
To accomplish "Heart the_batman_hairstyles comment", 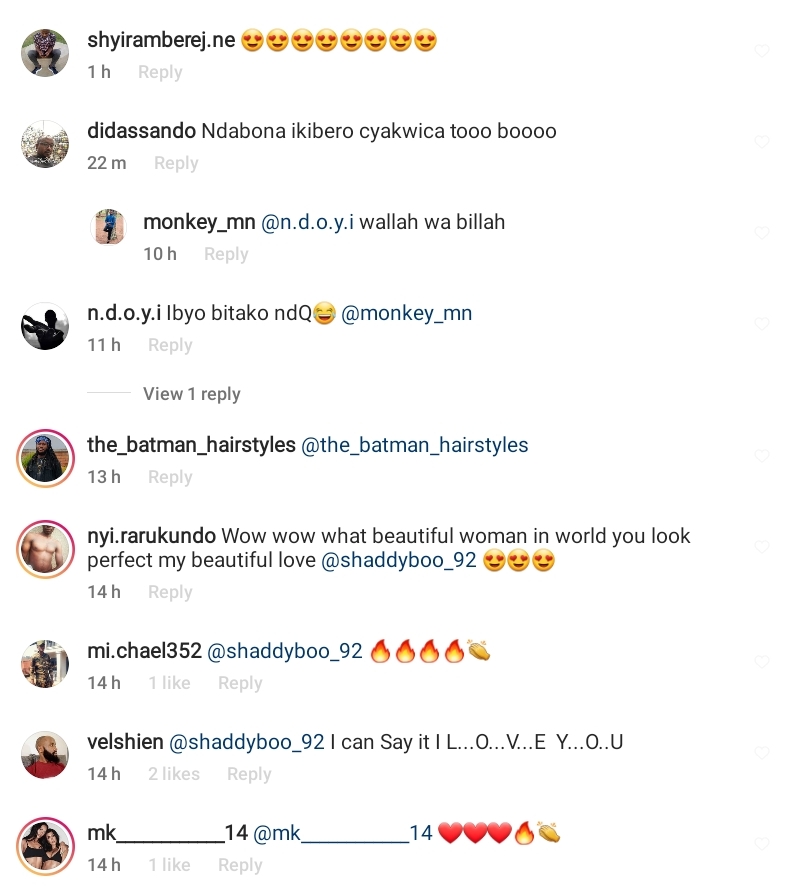I will [x=762, y=456].
